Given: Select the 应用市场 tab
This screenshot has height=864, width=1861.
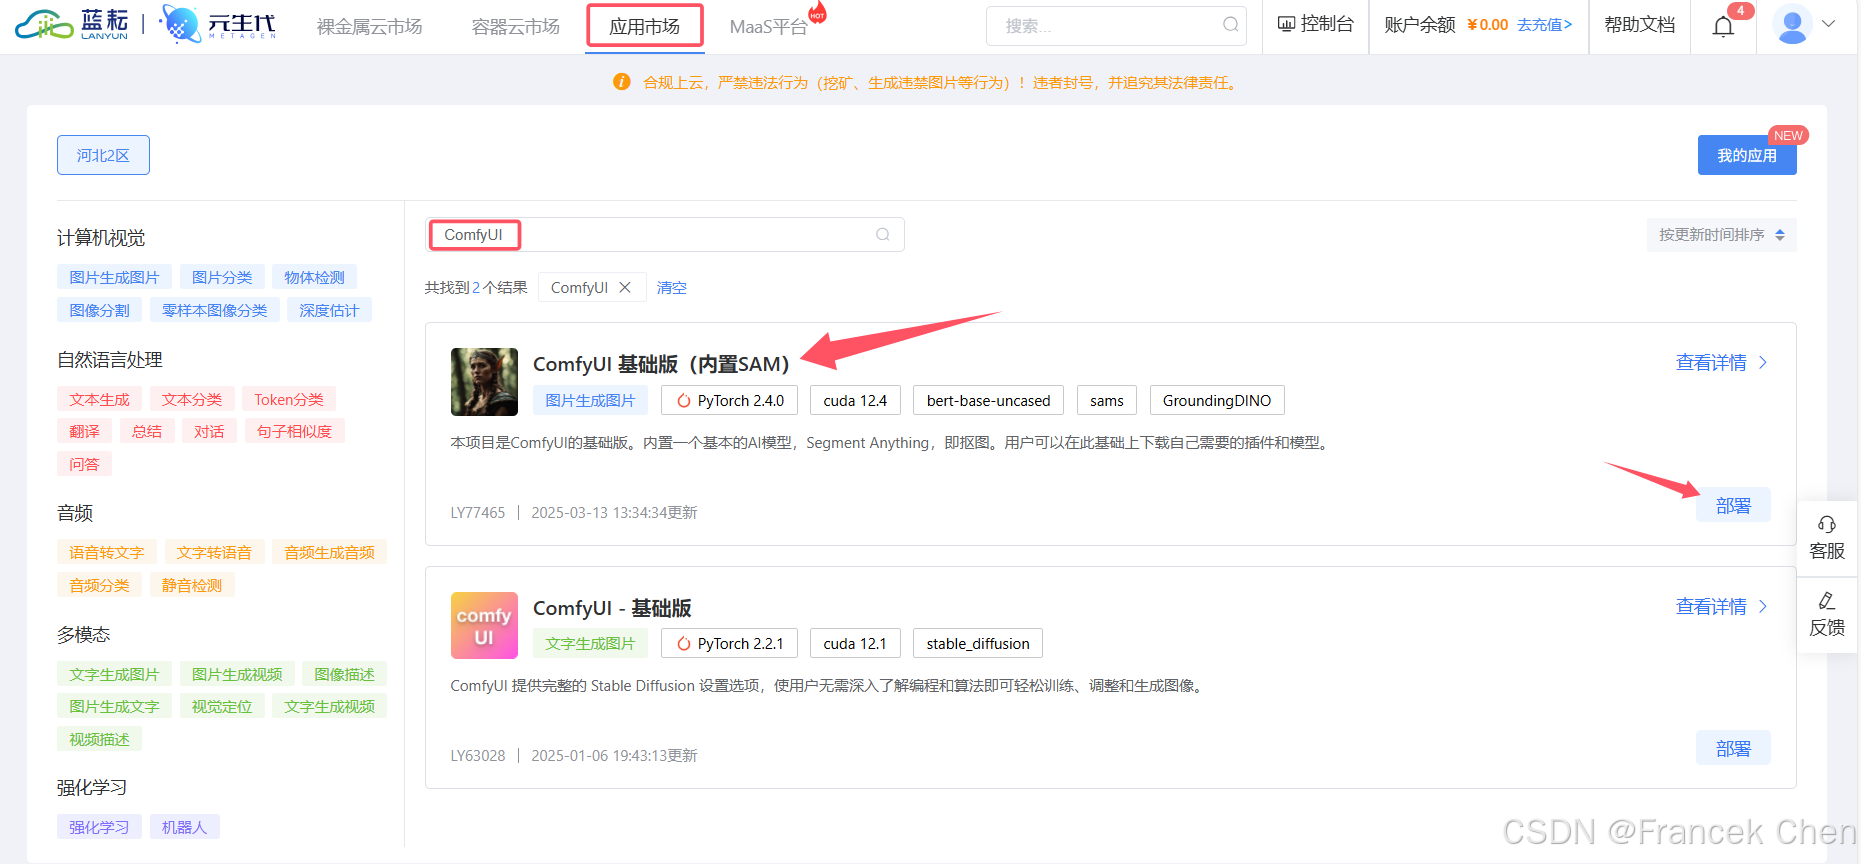Looking at the screenshot, I should point(645,27).
